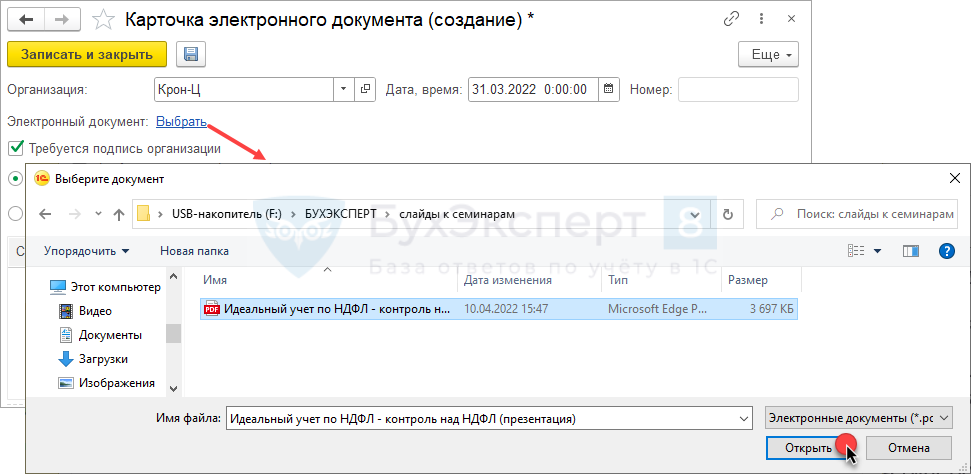Change the file view layout icon
The width and height of the screenshot is (971, 474).
pyautogui.click(x=856, y=251)
